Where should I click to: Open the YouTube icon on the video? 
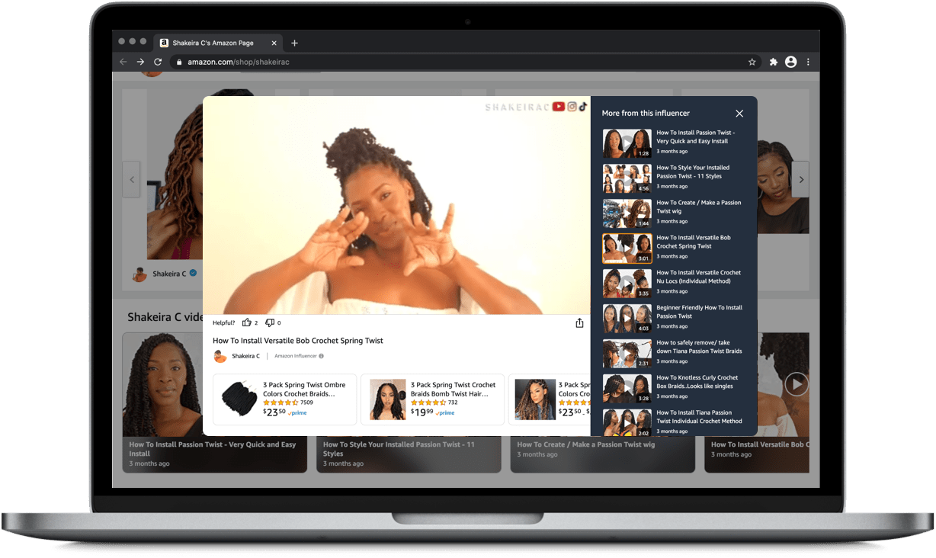559,107
